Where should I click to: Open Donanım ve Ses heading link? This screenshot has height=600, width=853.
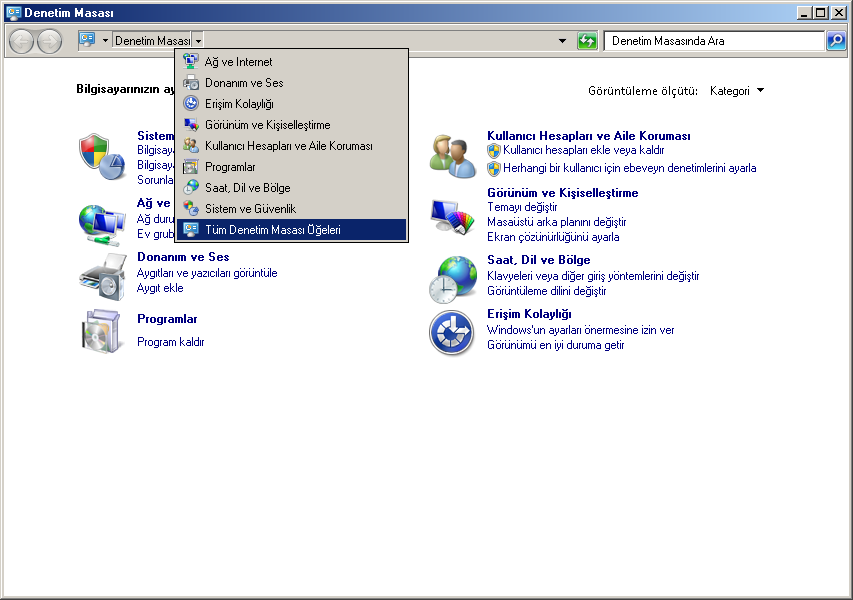click(183, 257)
